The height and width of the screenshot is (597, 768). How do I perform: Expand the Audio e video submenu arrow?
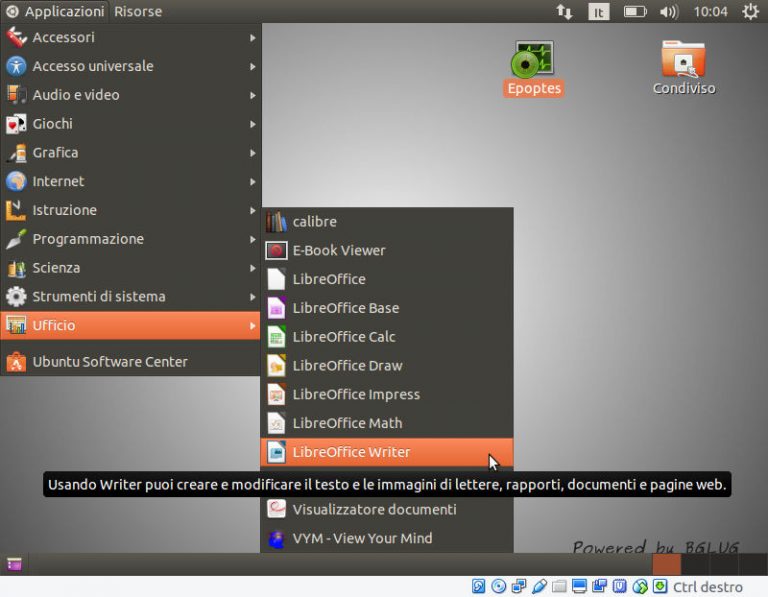[252, 95]
